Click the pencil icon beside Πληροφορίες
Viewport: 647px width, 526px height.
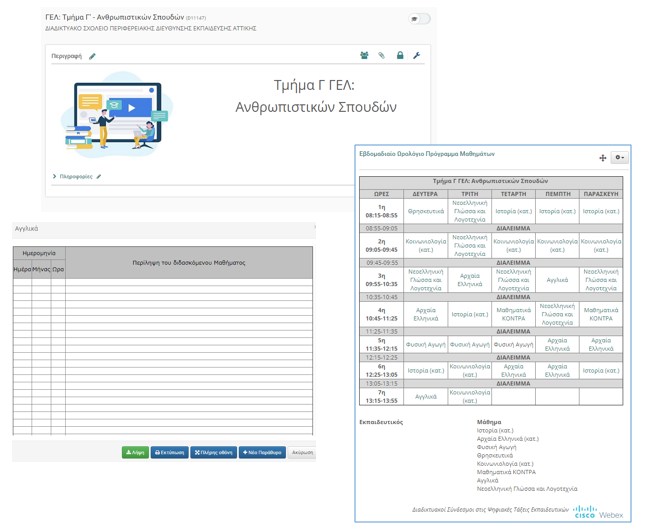coord(99,177)
